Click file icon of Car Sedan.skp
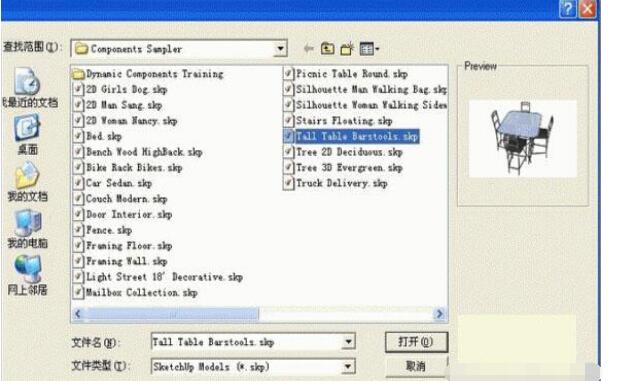 78,183
